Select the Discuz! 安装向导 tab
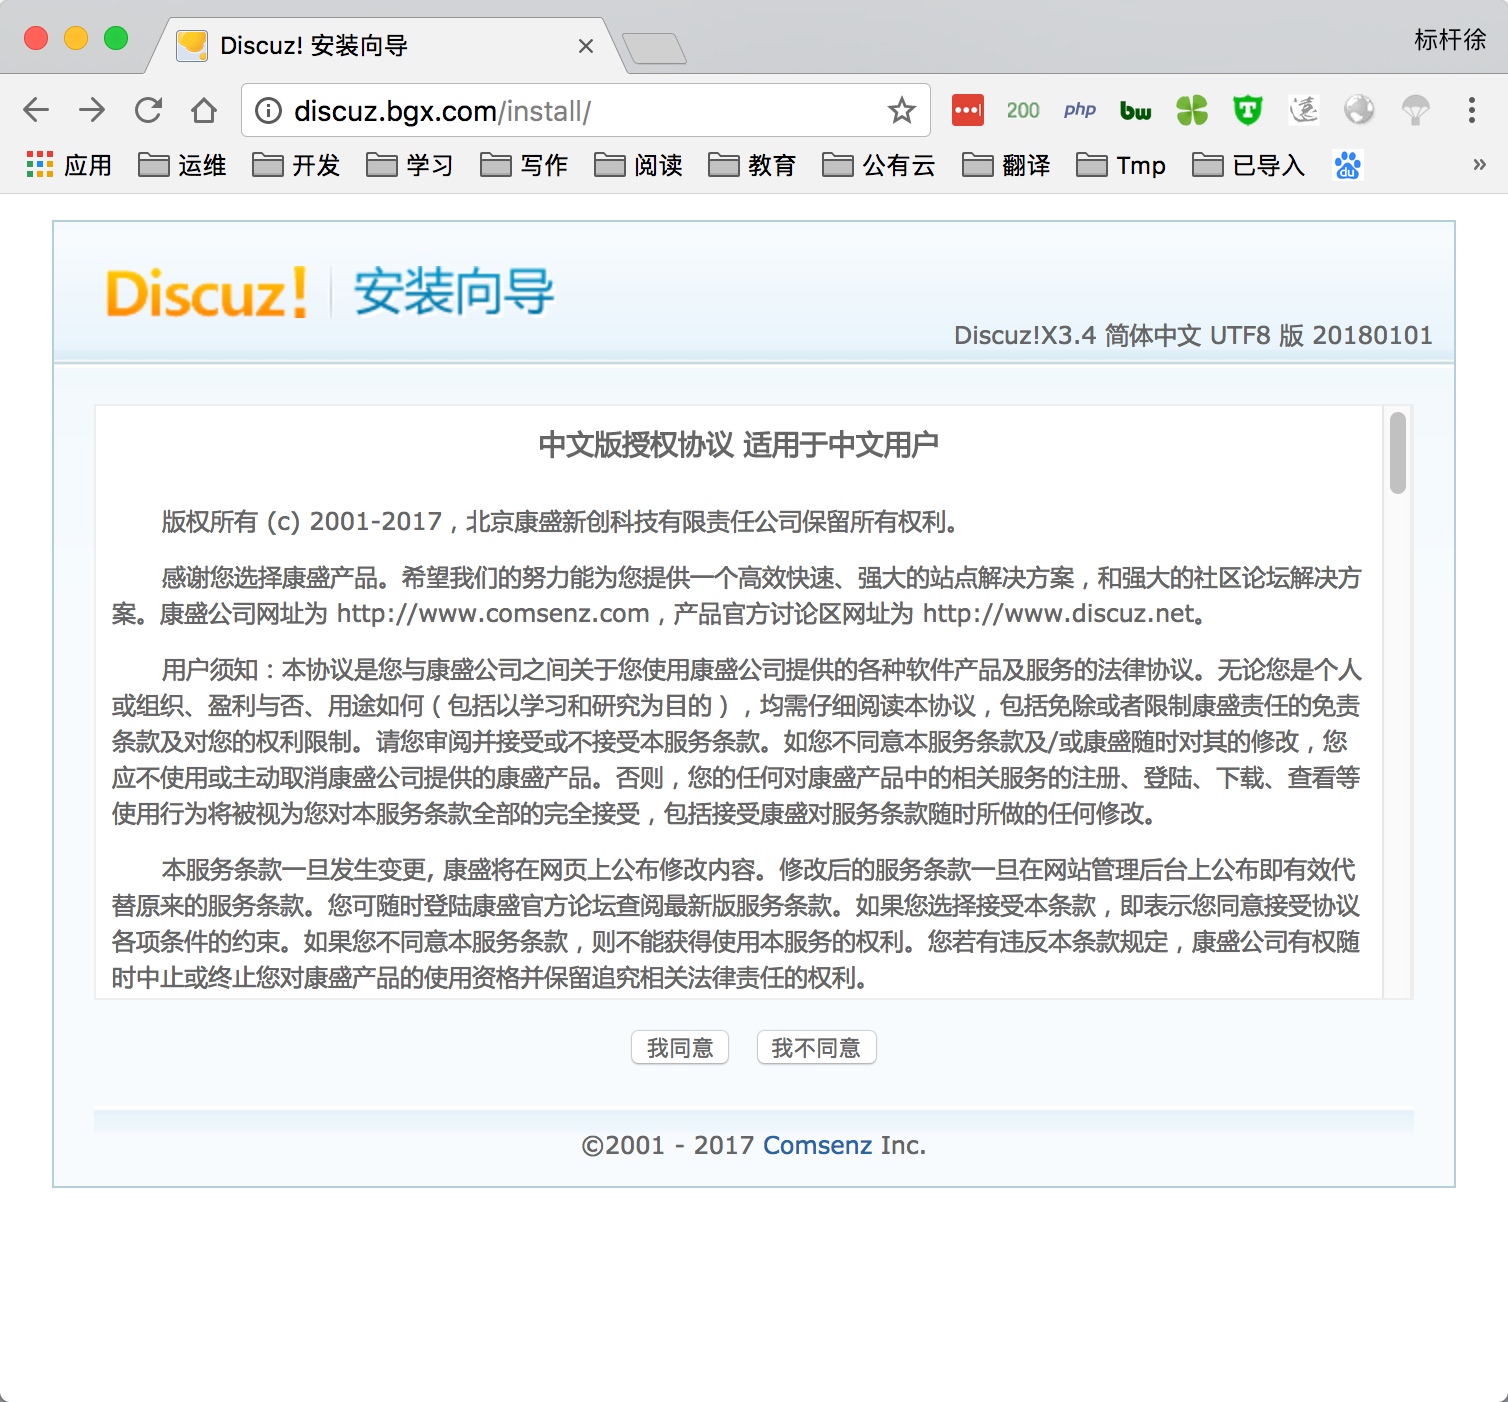Screen dimensions: 1508x1402 tap(385, 46)
